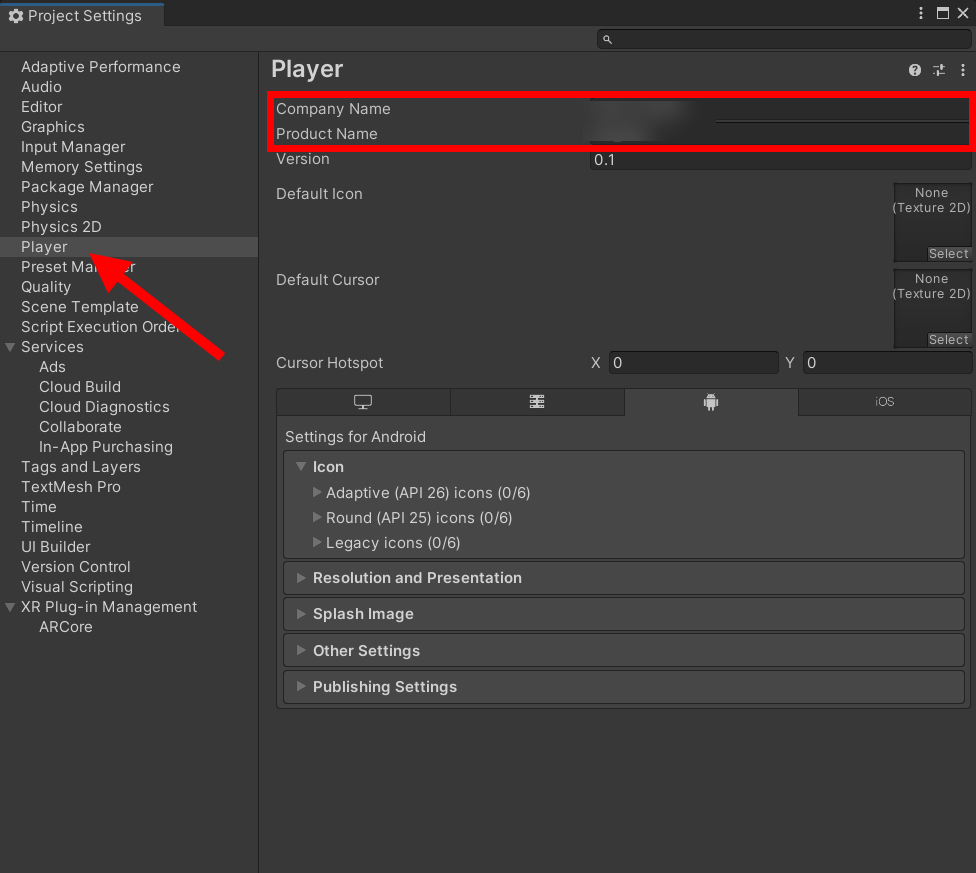Open Cloud Build settings
Viewport: 976px width, 873px height.
pyautogui.click(x=80, y=387)
